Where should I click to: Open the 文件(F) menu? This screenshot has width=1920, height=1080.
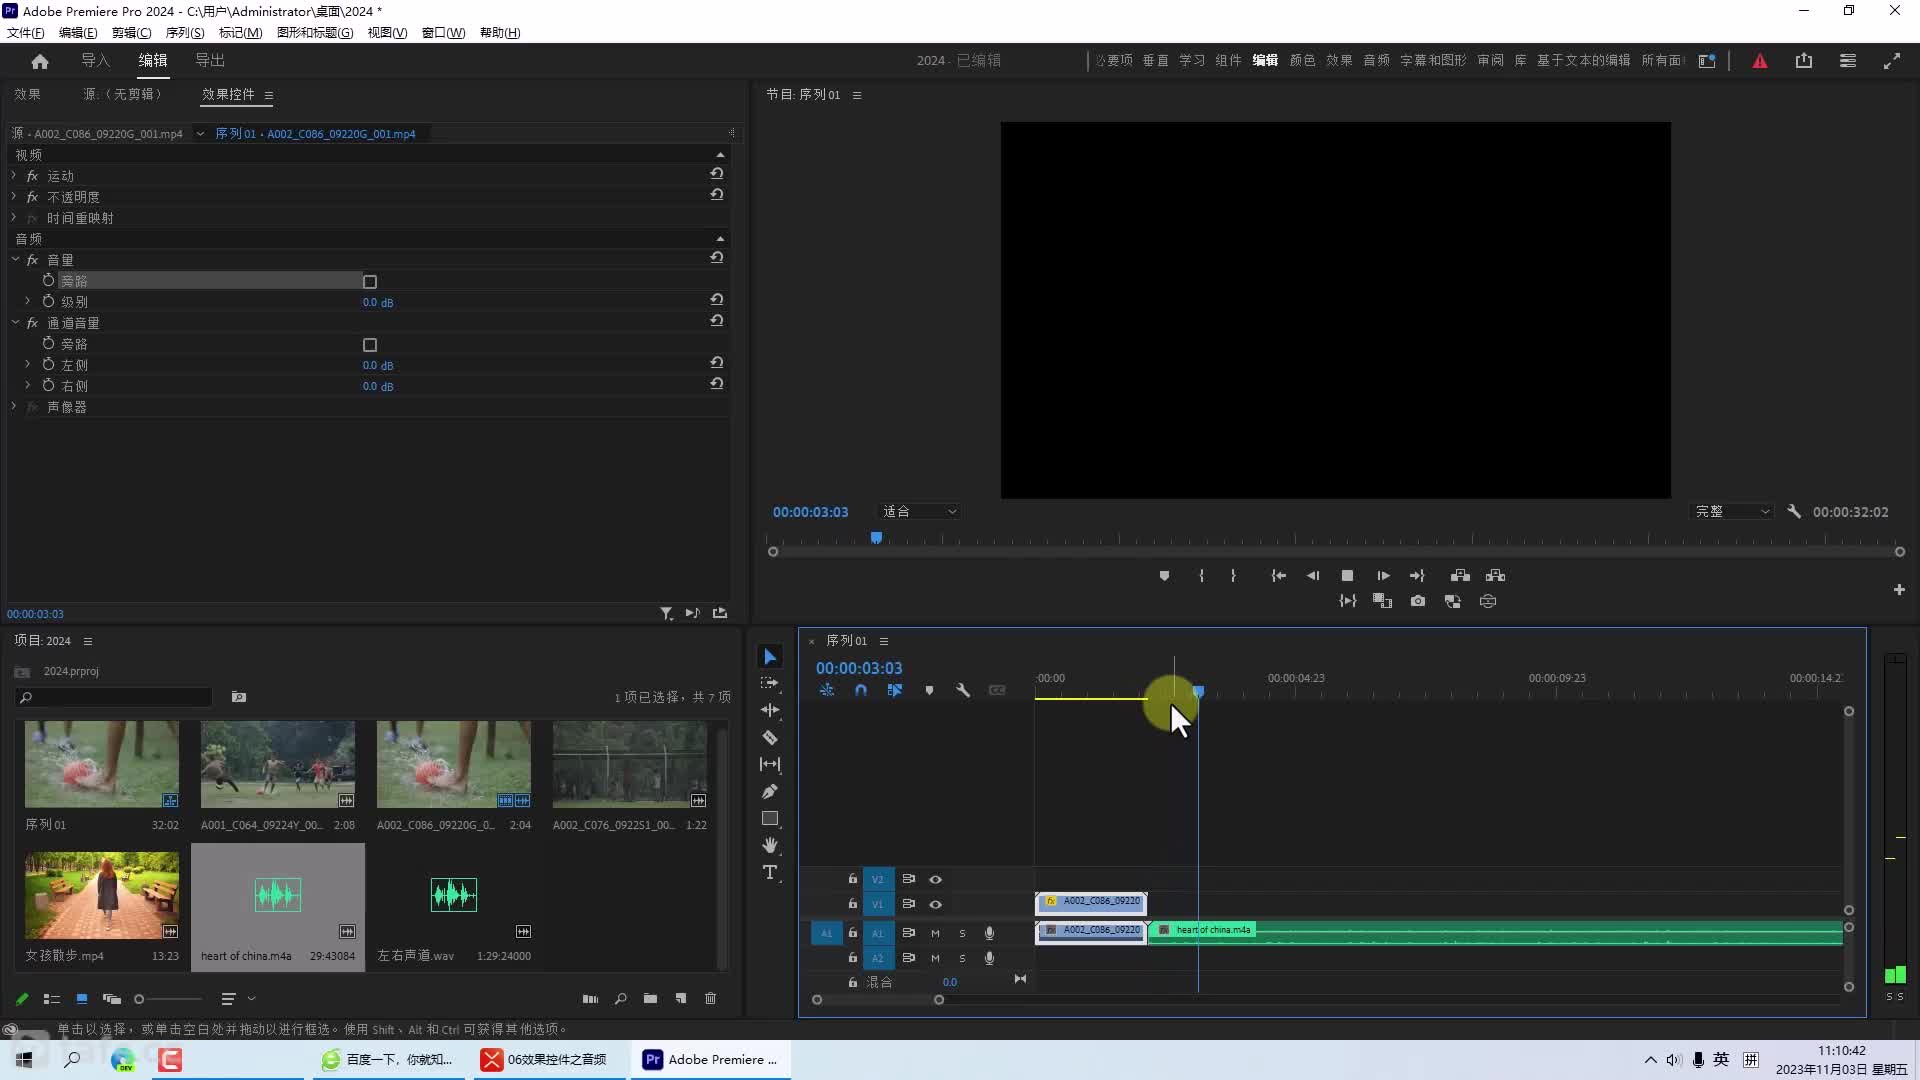click(x=25, y=32)
